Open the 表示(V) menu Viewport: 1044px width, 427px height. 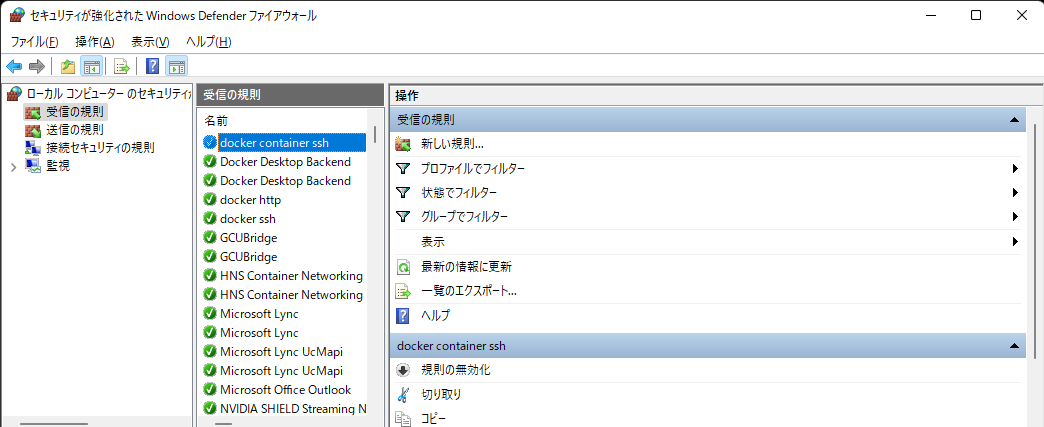point(150,41)
